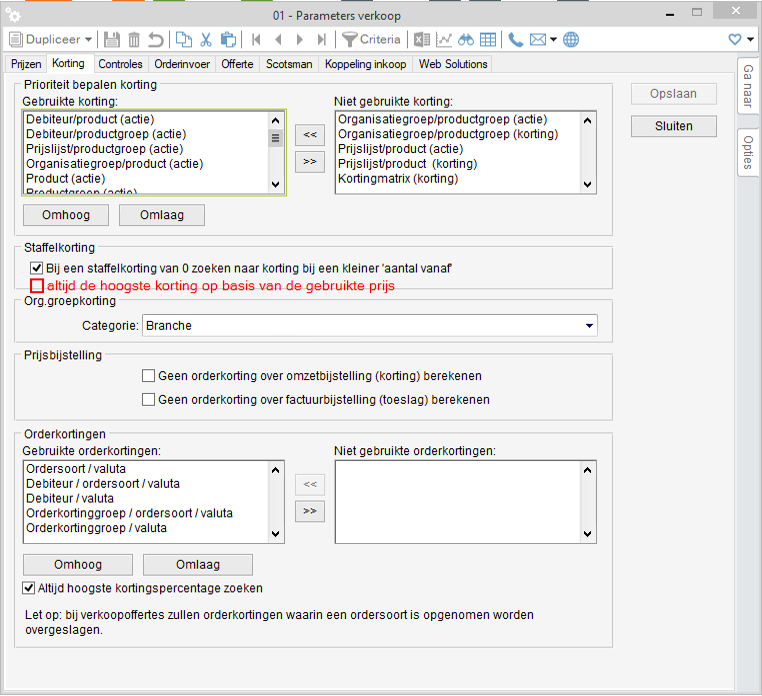
Task: Switch to the Offerte tab
Action: pos(237,64)
